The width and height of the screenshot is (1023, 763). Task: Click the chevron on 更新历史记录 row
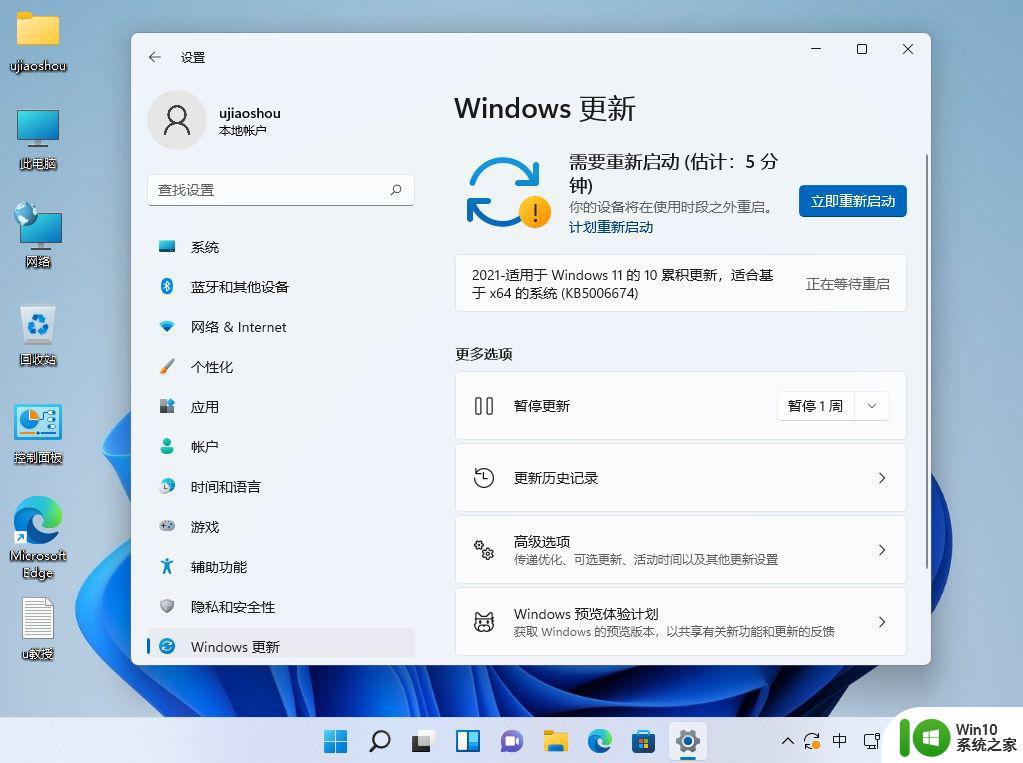tap(881, 478)
